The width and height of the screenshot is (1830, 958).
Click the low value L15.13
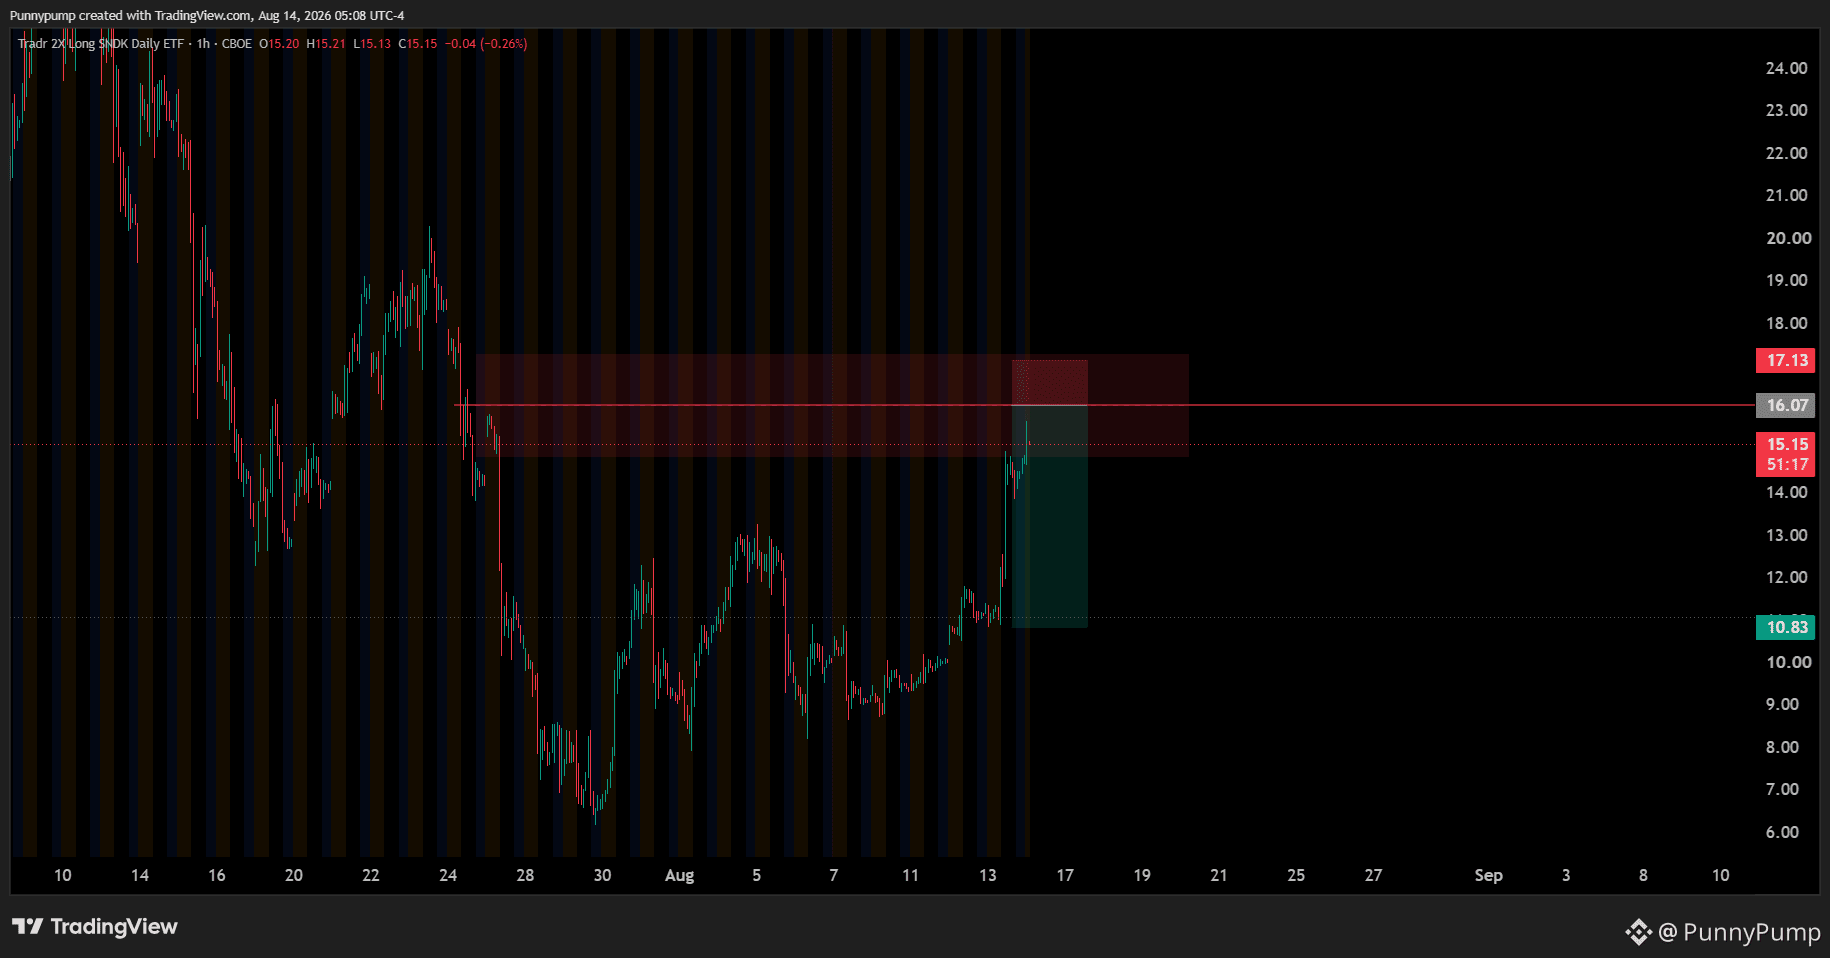click(372, 44)
